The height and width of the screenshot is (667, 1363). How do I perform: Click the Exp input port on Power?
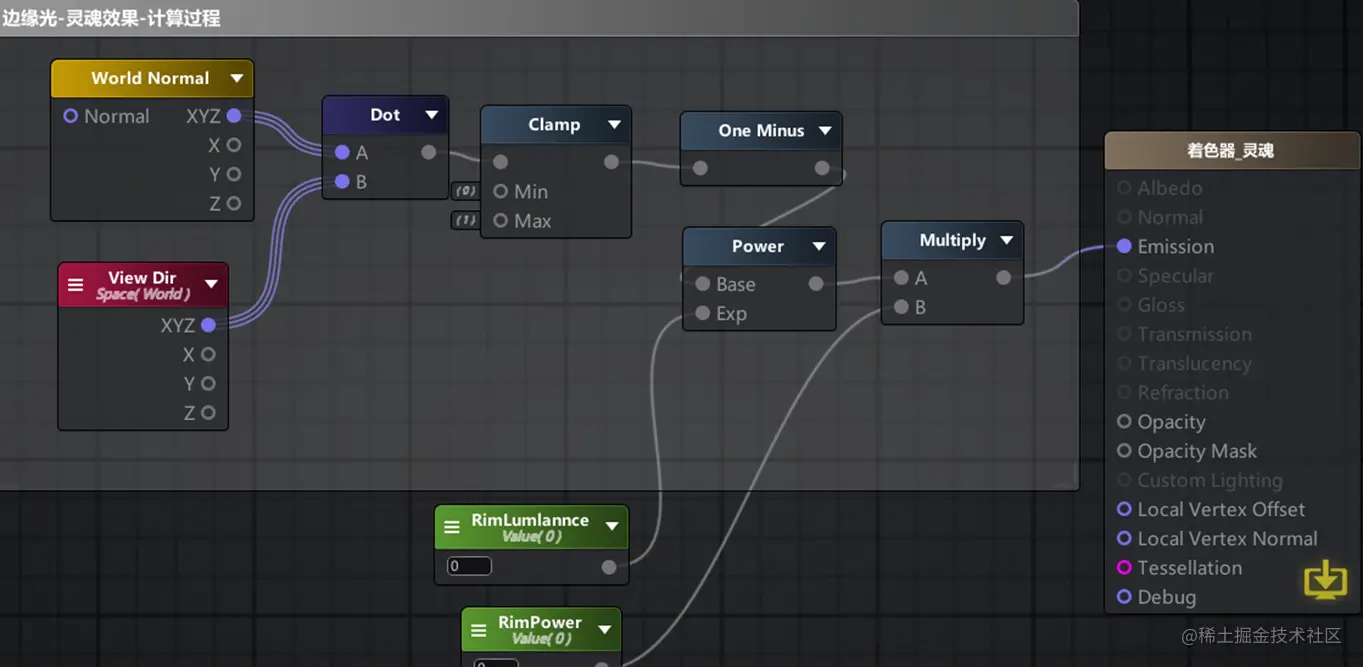[x=702, y=313]
